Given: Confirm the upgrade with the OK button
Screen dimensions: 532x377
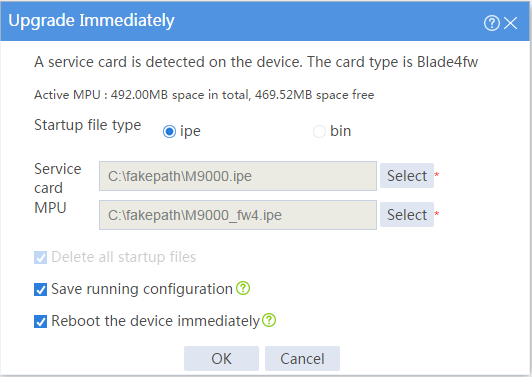Looking at the screenshot, I should [x=221, y=358].
